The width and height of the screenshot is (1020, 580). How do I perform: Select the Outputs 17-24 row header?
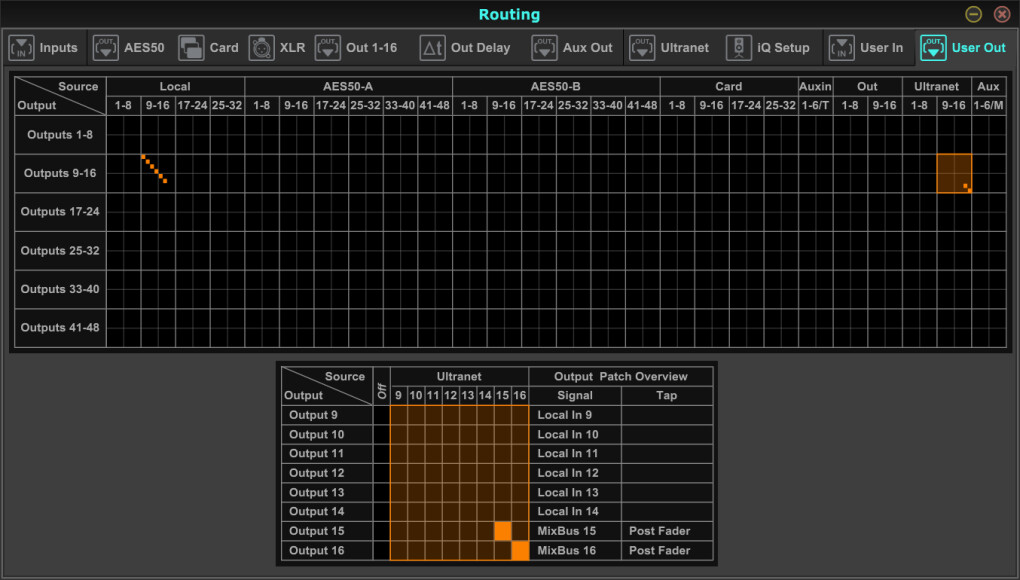coord(60,212)
